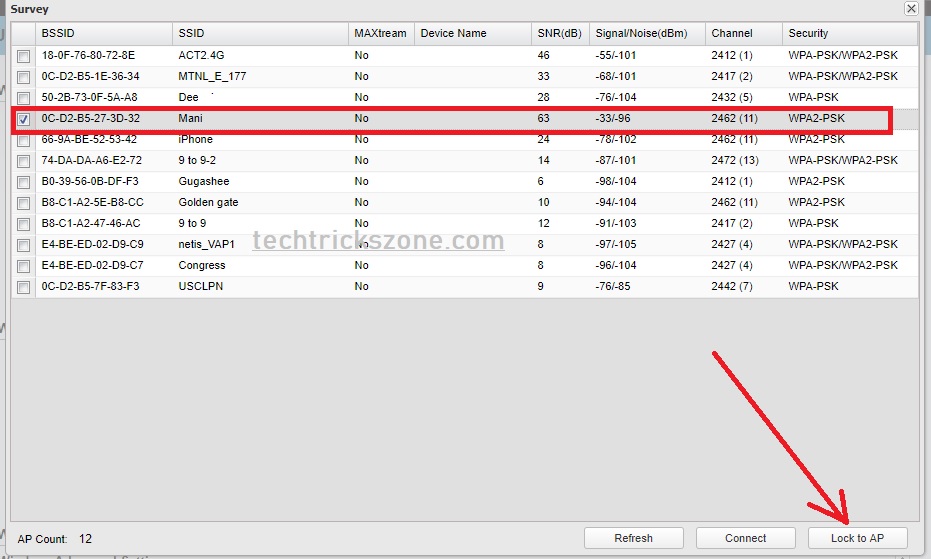
Task: Sort networks by Security column
Action: click(848, 33)
